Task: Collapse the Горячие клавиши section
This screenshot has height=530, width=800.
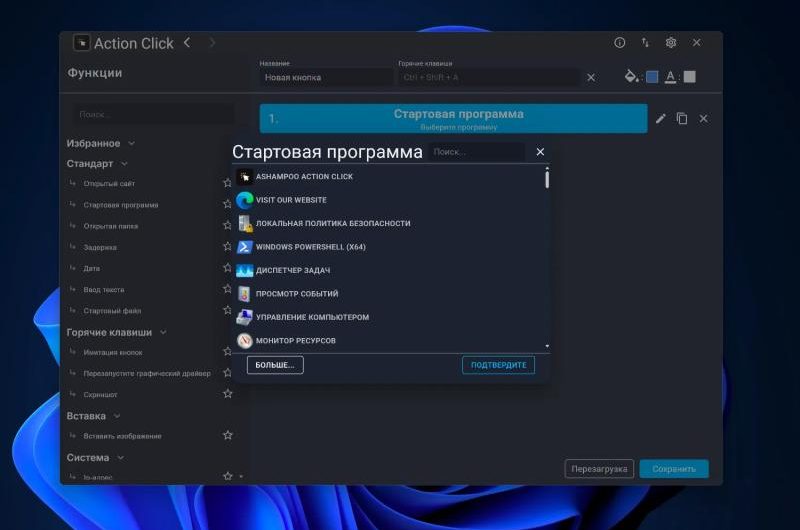Action: click(x=163, y=333)
